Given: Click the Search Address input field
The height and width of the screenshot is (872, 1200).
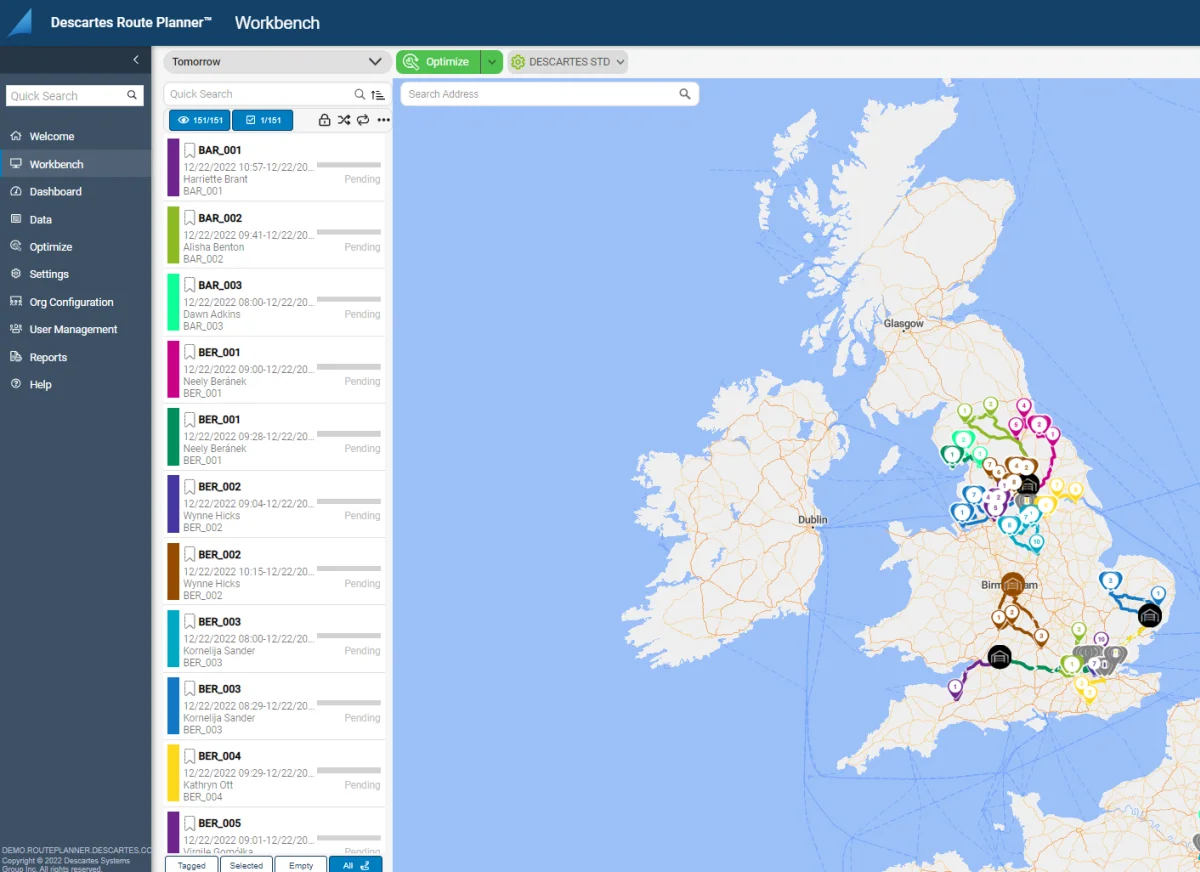Looking at the screenshot, I should [x=540, y=94].
